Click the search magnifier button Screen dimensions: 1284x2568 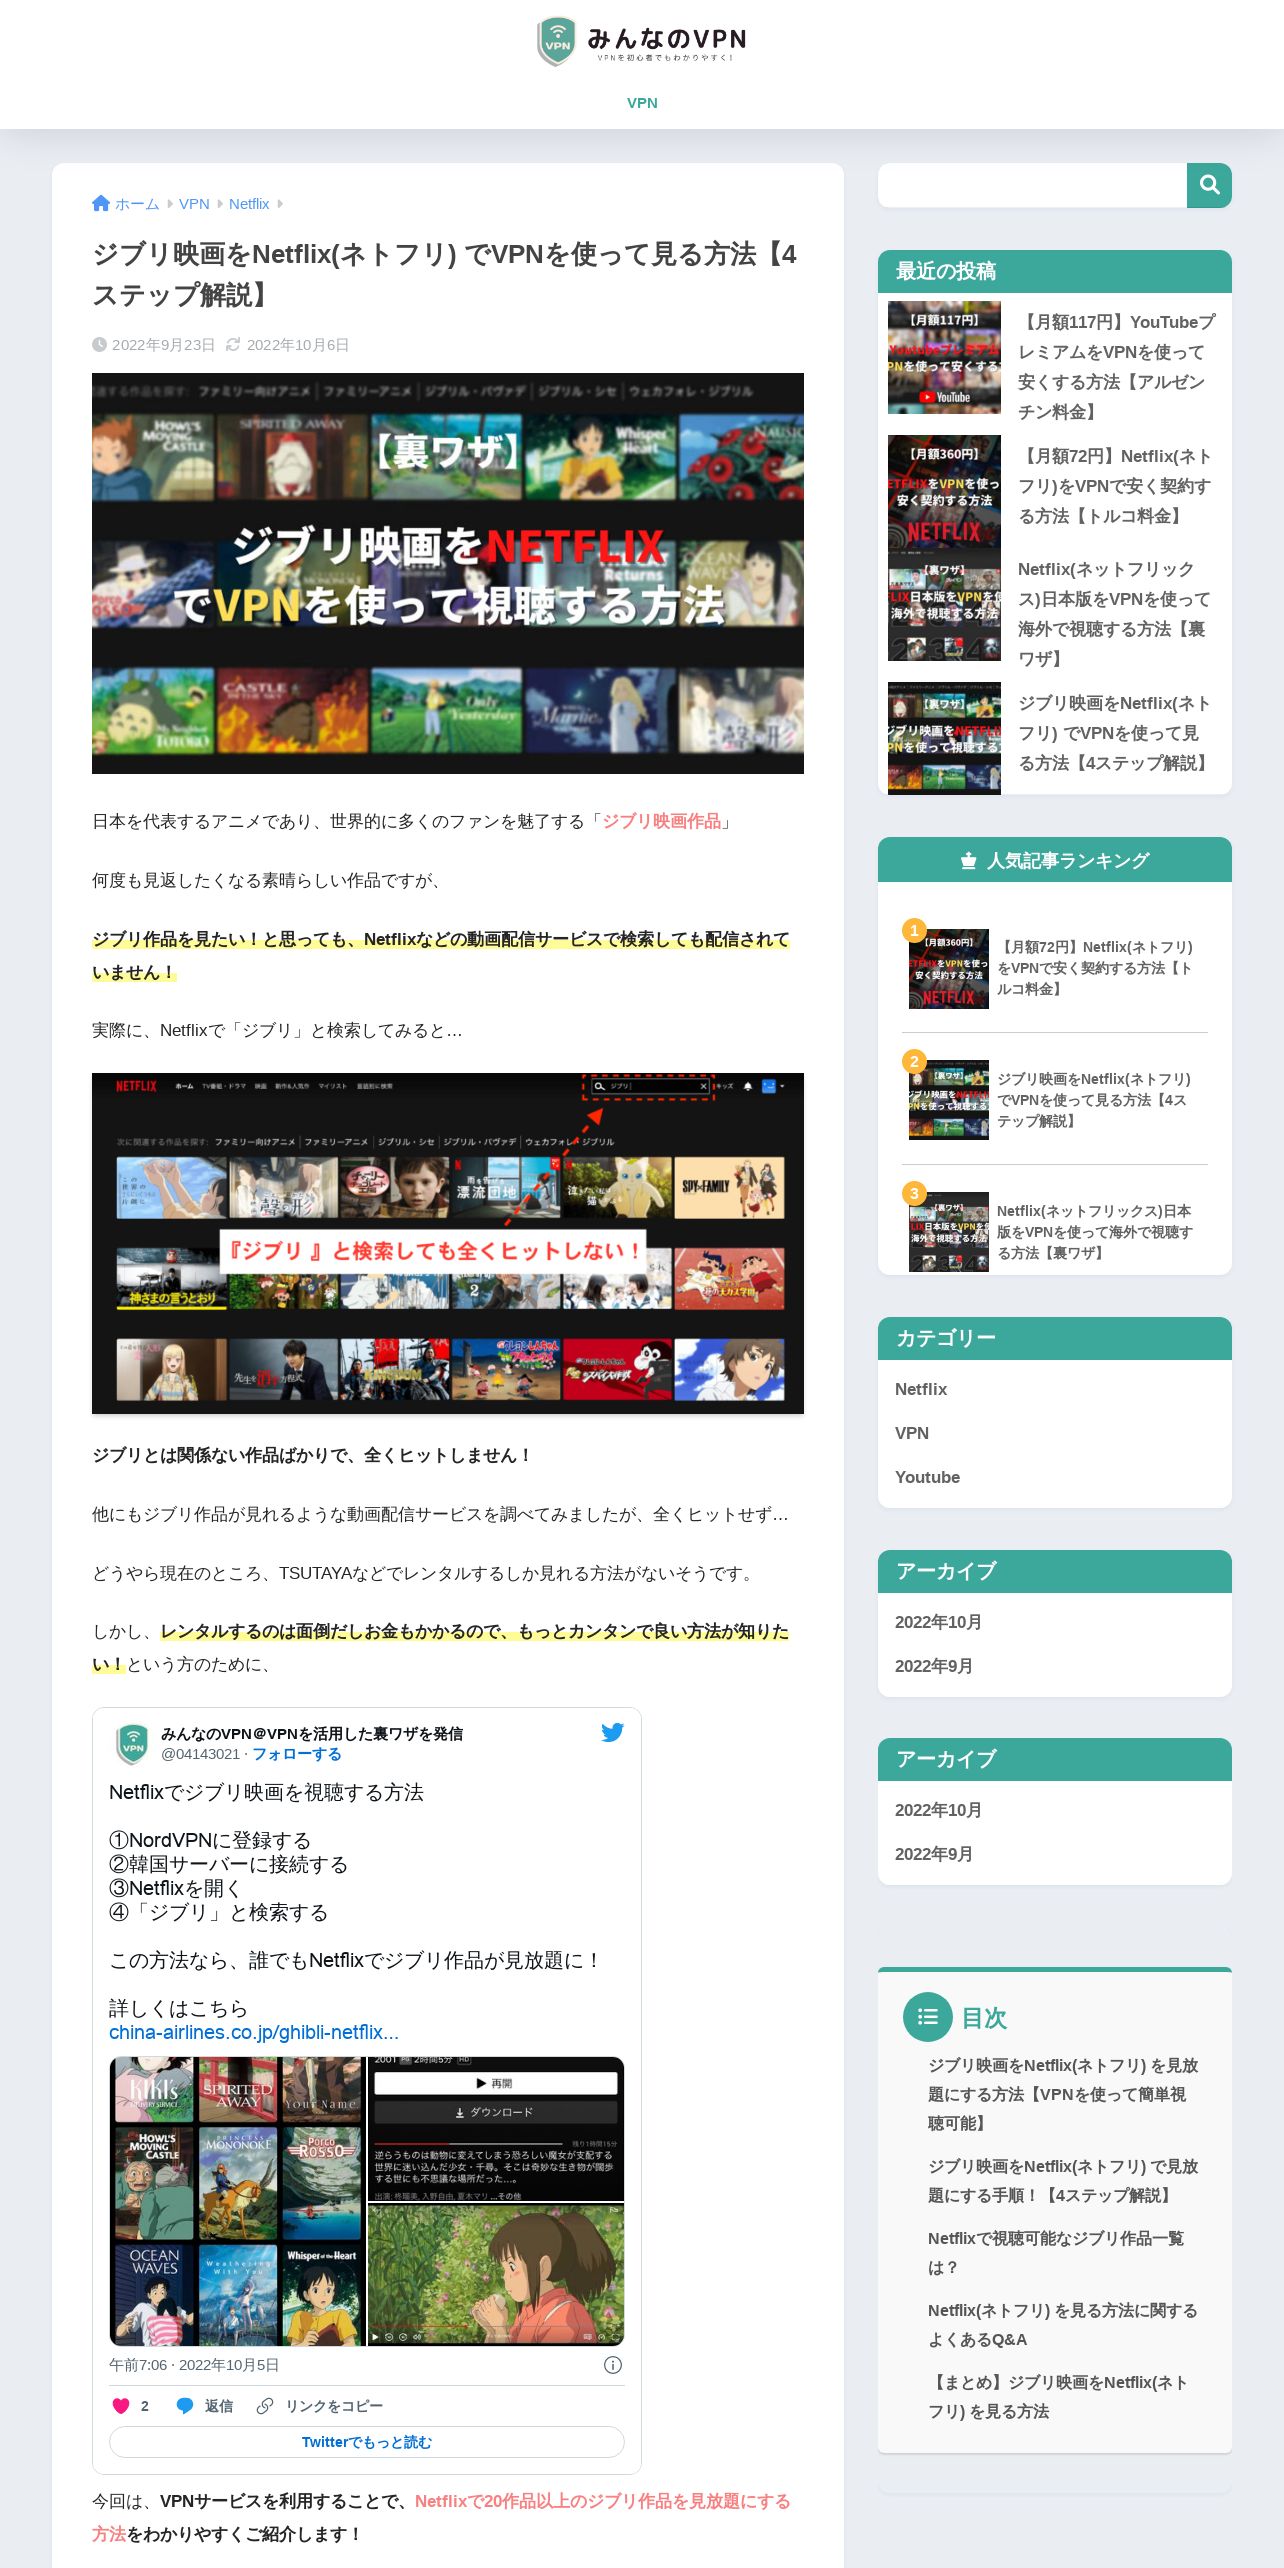tap(1209, 185)
